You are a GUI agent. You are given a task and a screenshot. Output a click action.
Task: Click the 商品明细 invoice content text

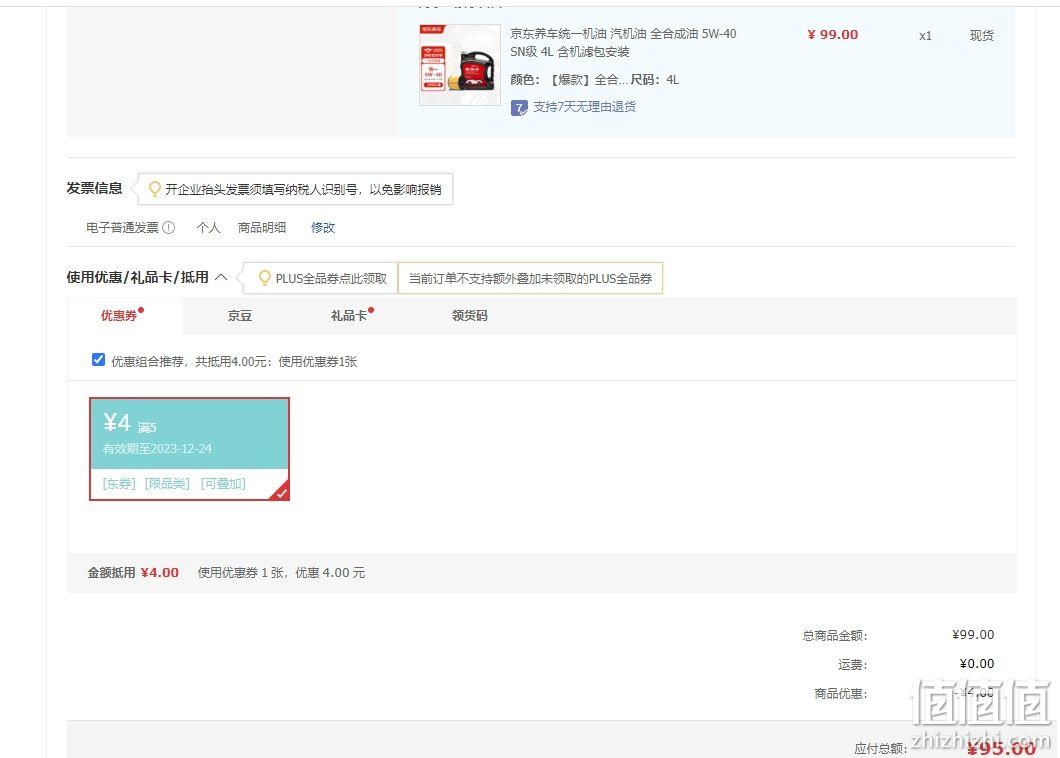pos(262,228)
